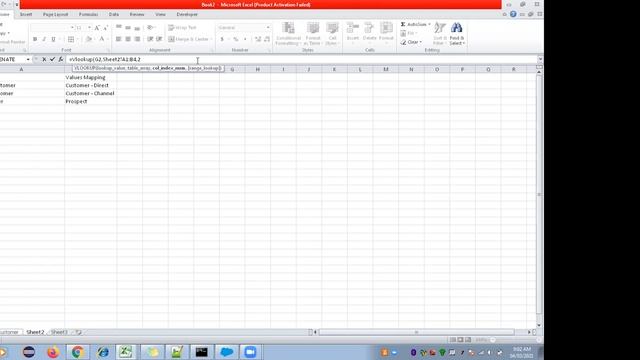Confirm formula entry with checkmark

(x=52, y=60)
